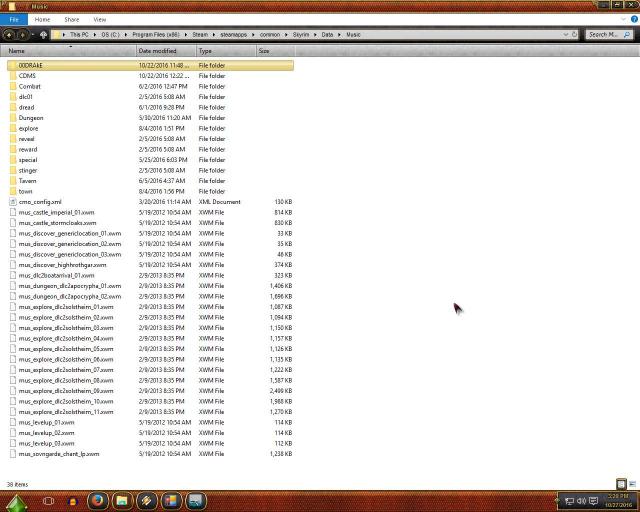Open the View ribbon tab
The height and width of the screenshot is (512, 640).
tap(100, 20)
